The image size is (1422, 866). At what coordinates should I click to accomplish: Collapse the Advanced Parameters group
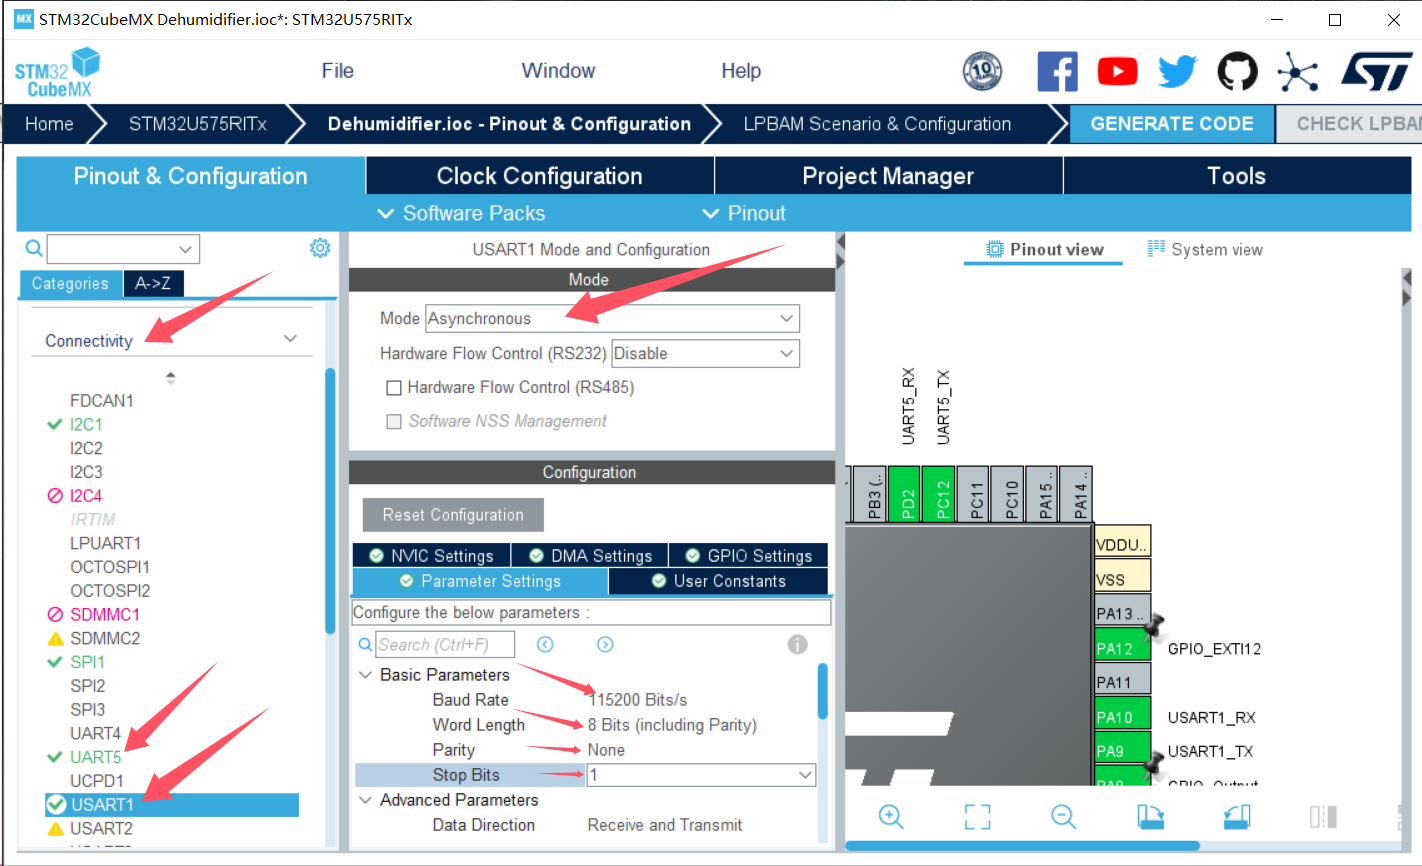pyautogui.click(x=365, y=800)
